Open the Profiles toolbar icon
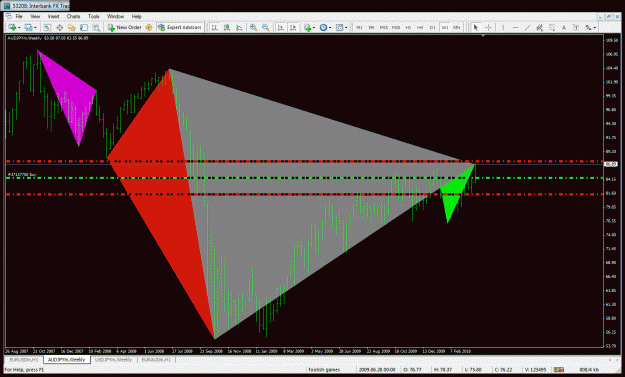 point(28,27)
